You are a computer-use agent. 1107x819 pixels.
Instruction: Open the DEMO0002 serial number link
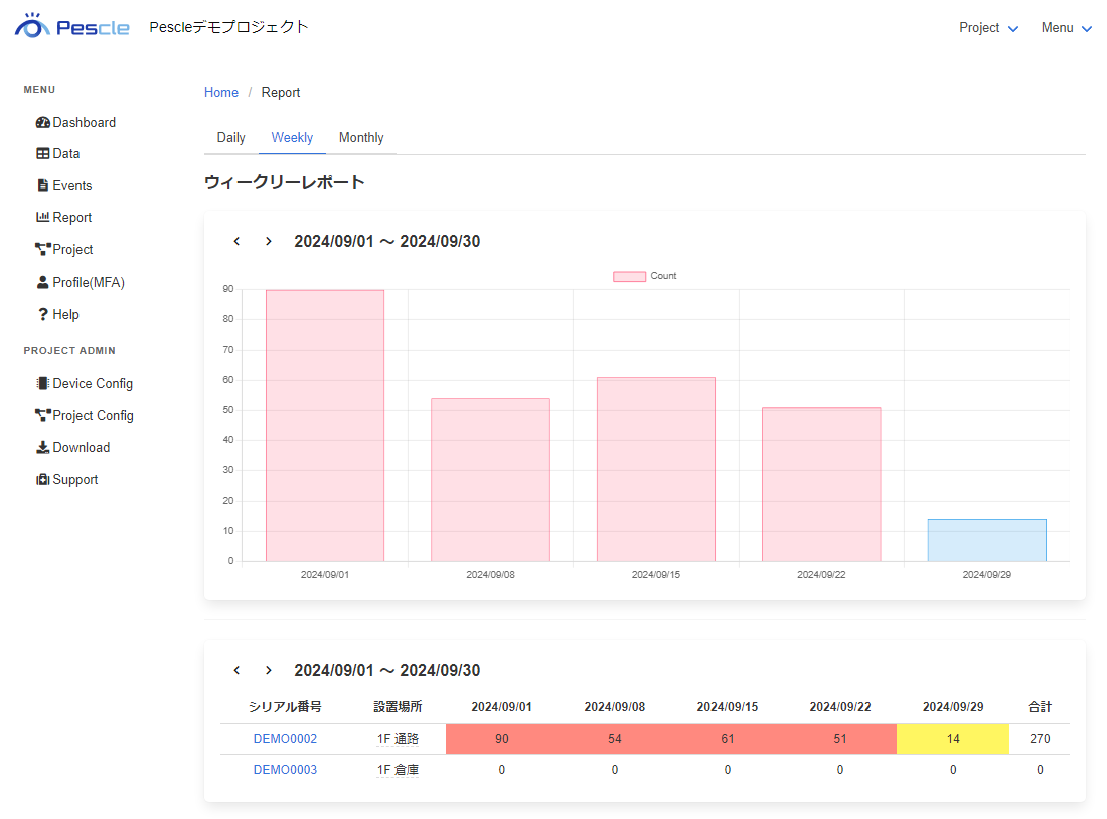[x=285, y=739]
